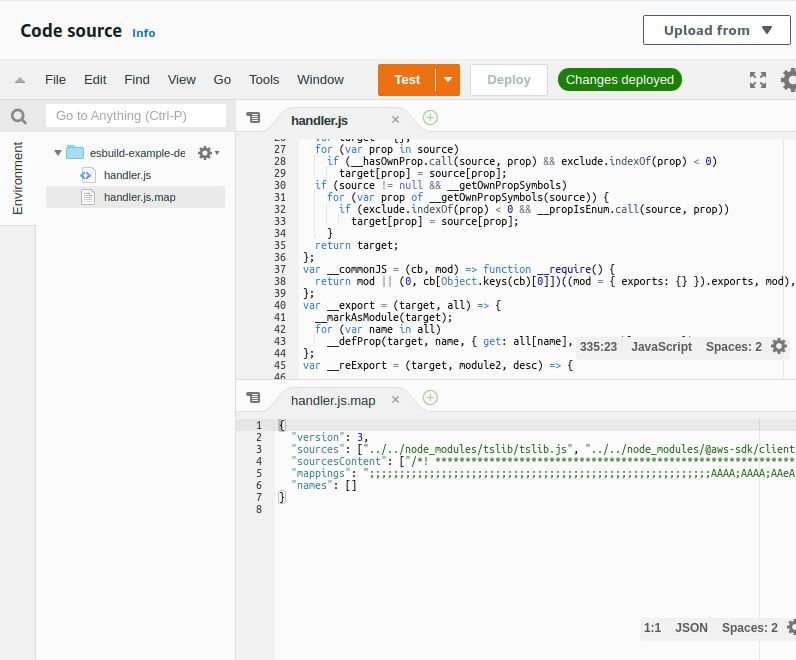Change the JavaScript syntax mode
This screenshot has width=796, height=660.
click(x=661, y=347)
